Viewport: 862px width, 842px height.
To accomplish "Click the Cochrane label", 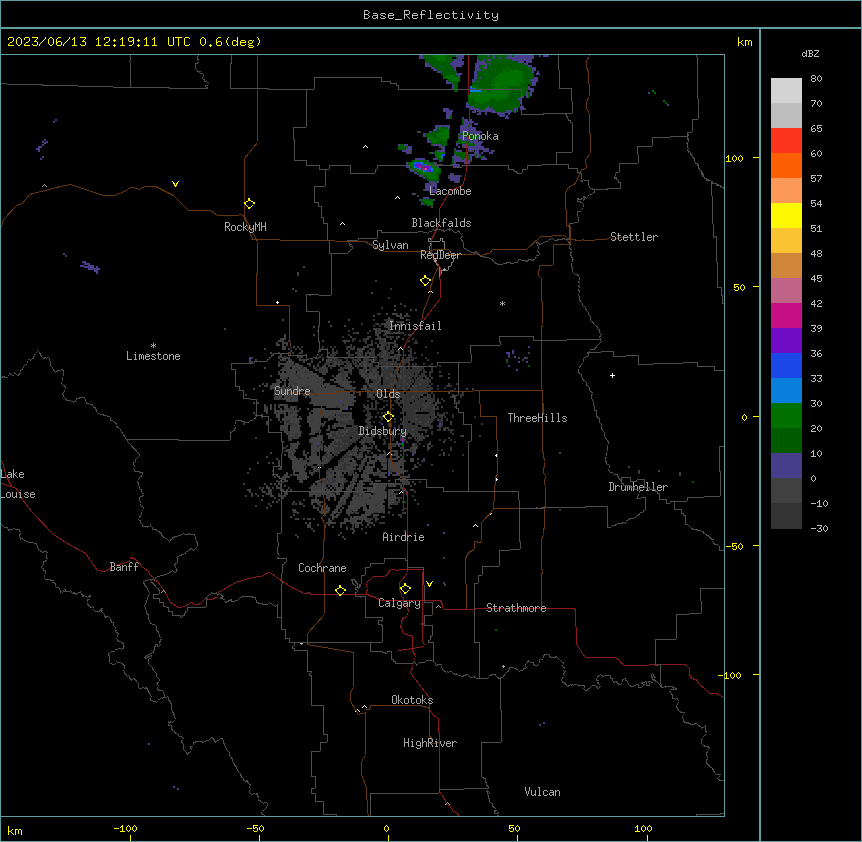I will tap(322, 568).
